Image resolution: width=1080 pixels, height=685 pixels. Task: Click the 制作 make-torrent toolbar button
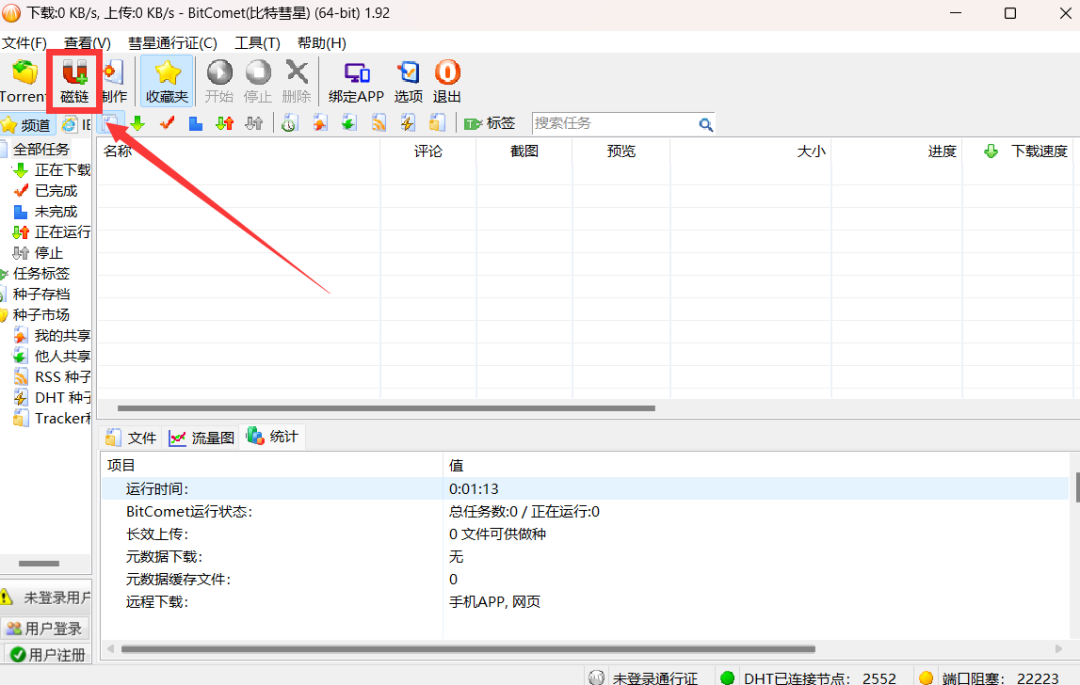pos(114,81)
